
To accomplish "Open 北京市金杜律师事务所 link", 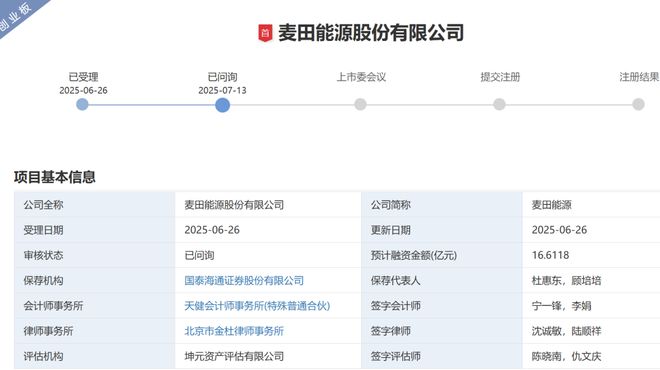I will tap(234, 331).
